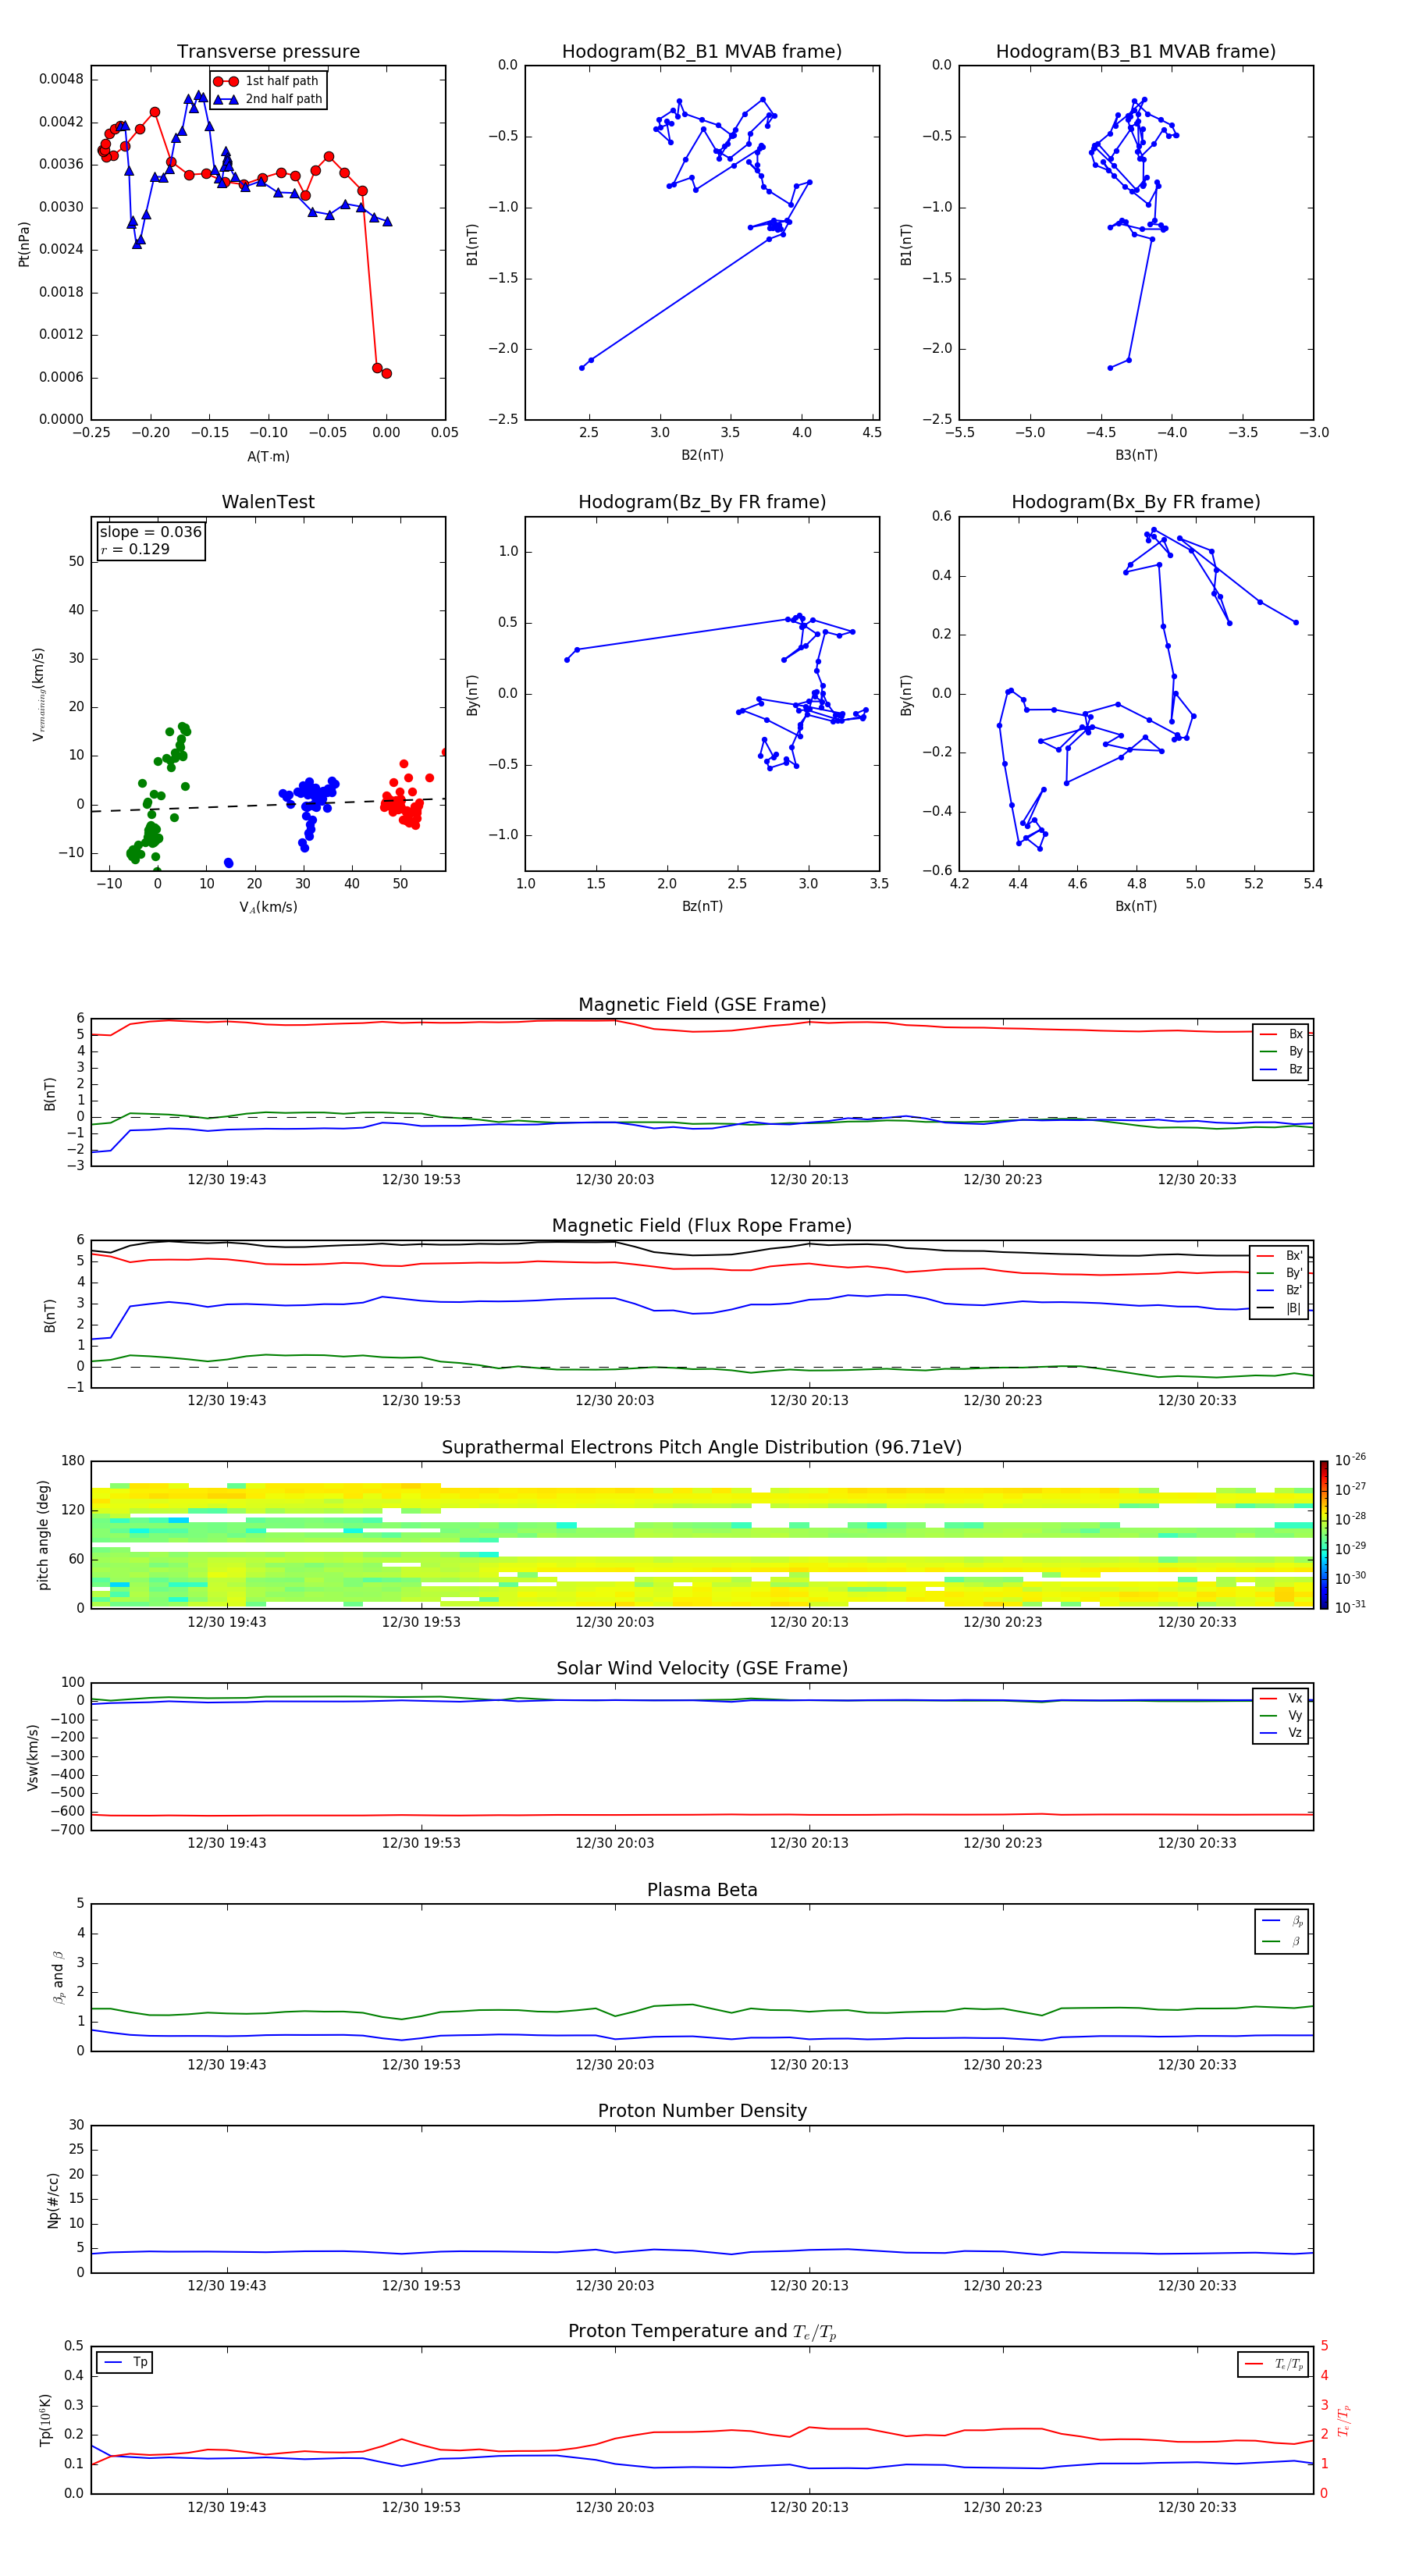Image resolution: width=1405 pixels, height=2576 pixels.
Task: Click the 'Np(#/cc)' y-axis label
Action: (53, 2200)
